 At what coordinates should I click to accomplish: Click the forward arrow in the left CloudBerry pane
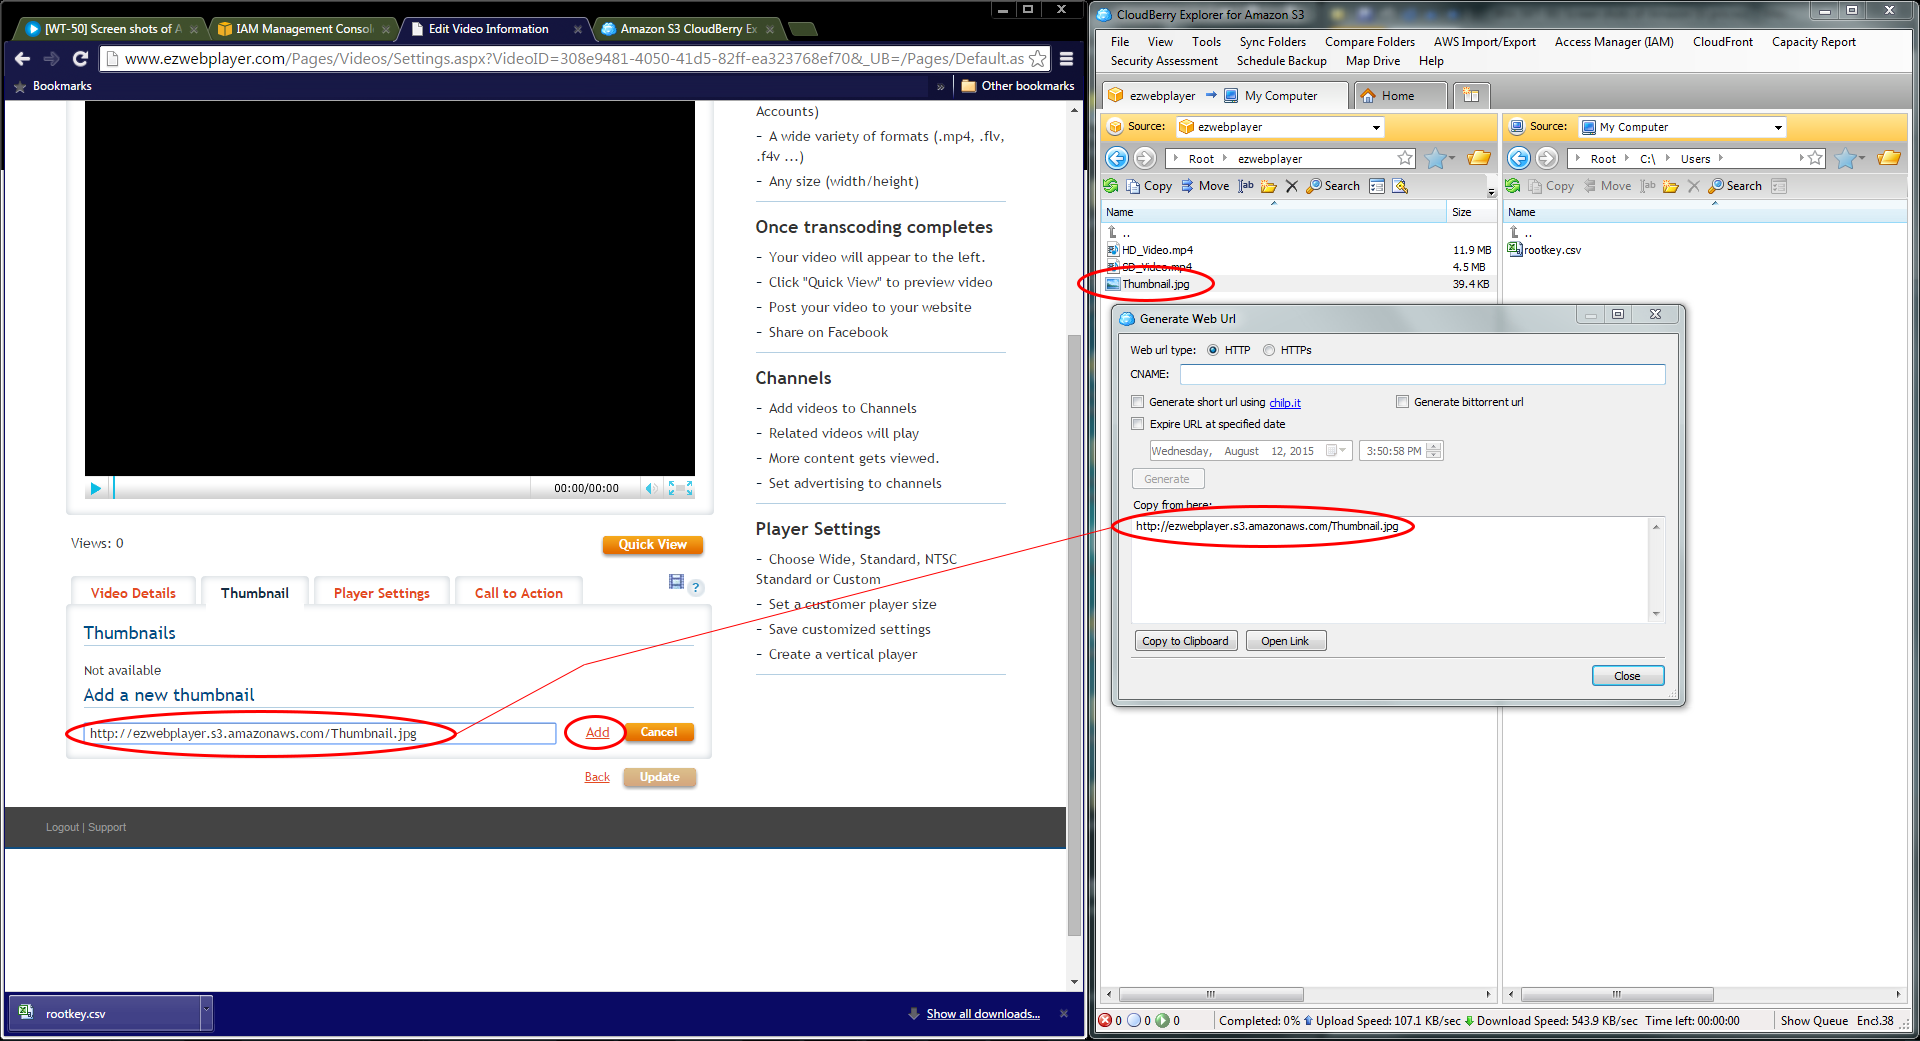point(1145,158)
